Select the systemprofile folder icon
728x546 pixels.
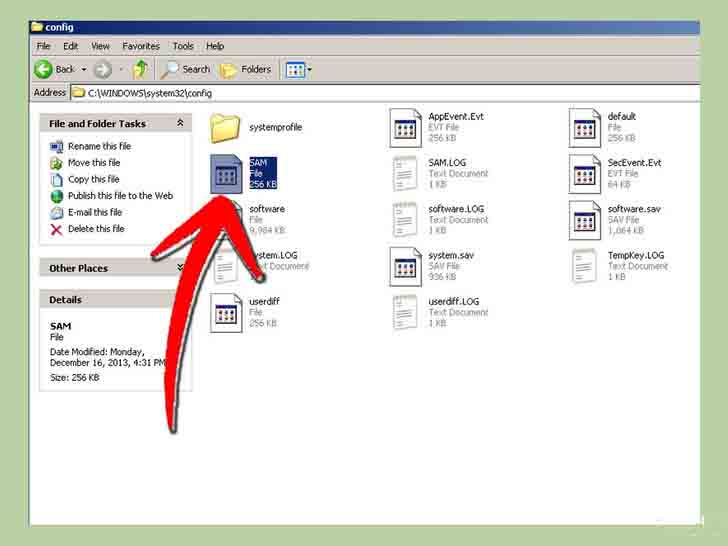point(225,128)
